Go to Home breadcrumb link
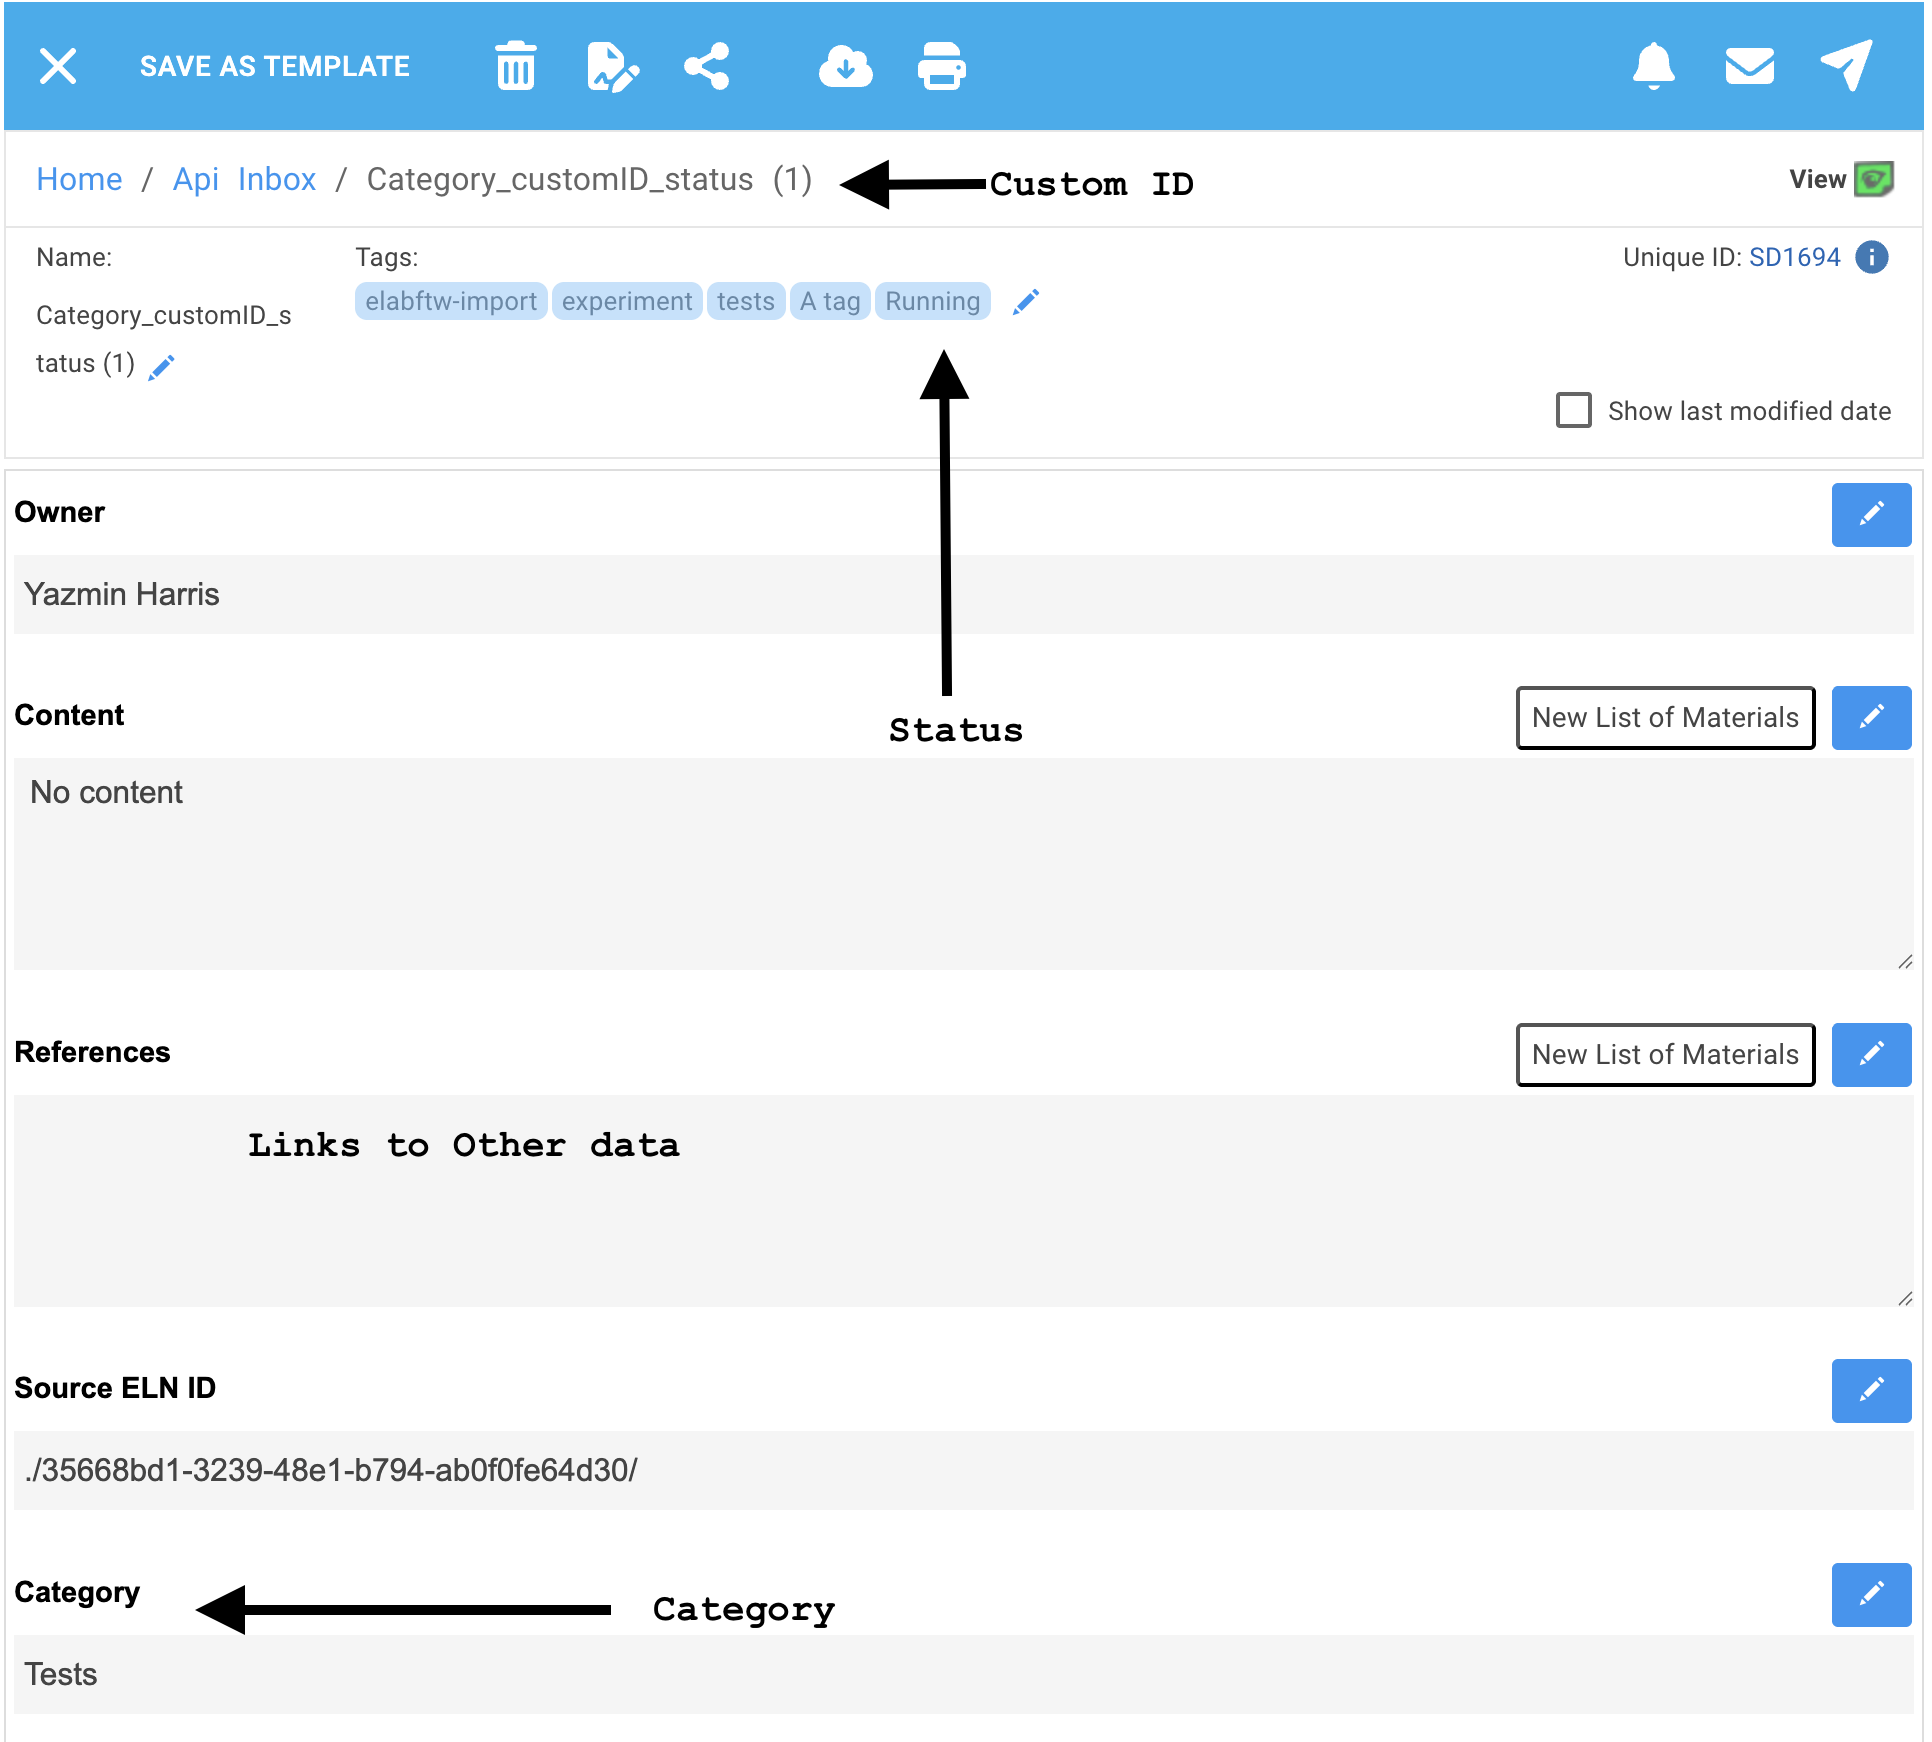This screenshot has height=1742, width=1932. tap(79, 180)
